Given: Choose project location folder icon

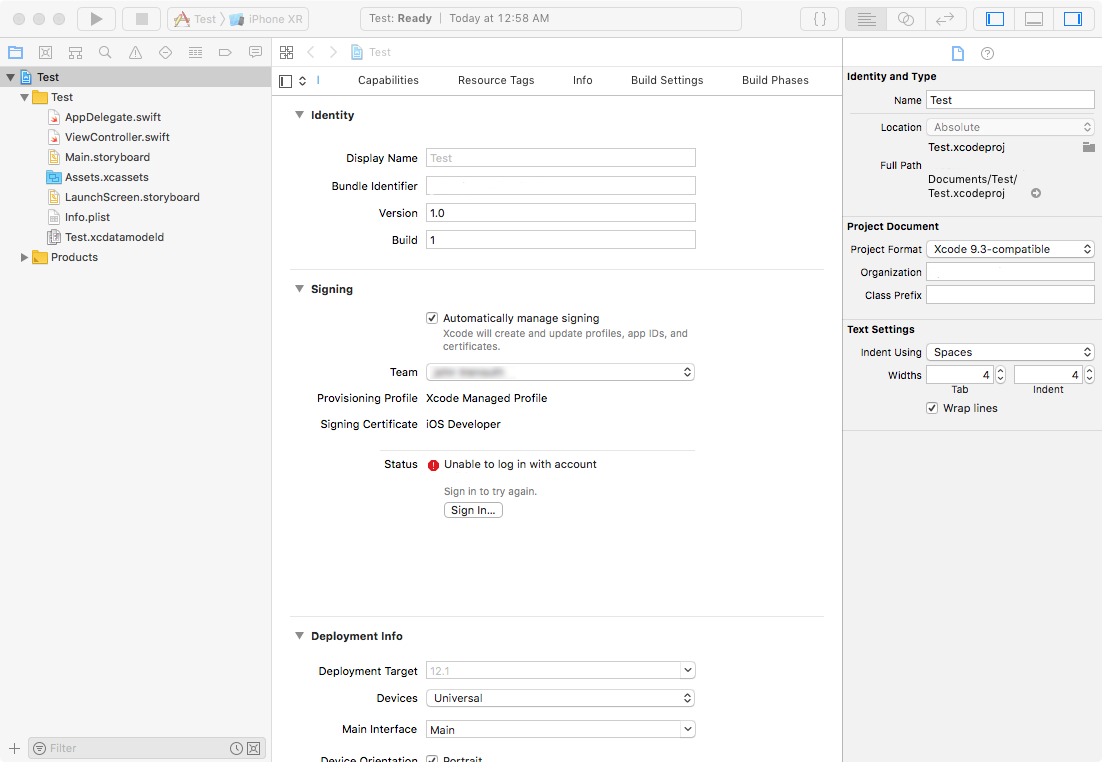Looking at the screenshot, I should 1088,147.
